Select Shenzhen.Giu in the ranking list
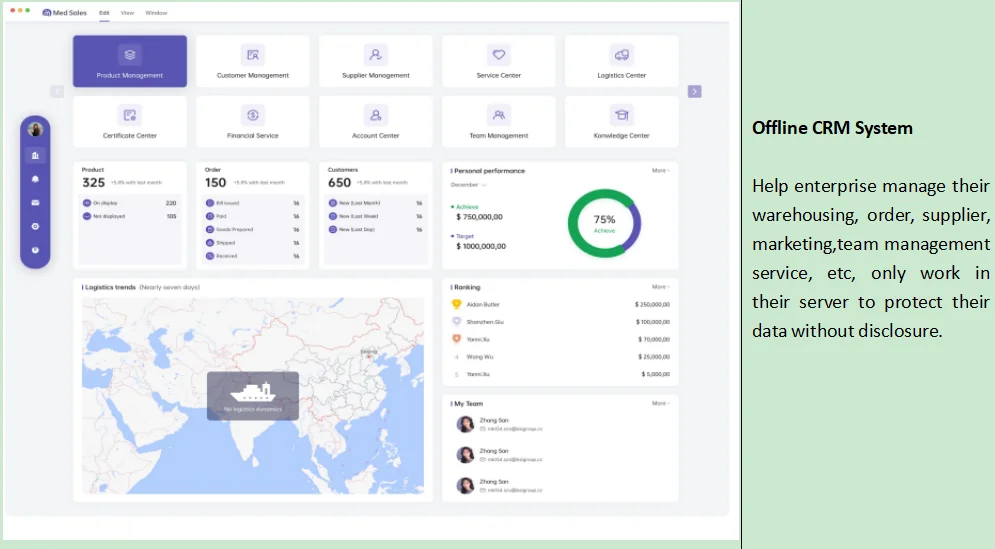Image resolution: width=995 pixels, height=549 pixels. 560,322
